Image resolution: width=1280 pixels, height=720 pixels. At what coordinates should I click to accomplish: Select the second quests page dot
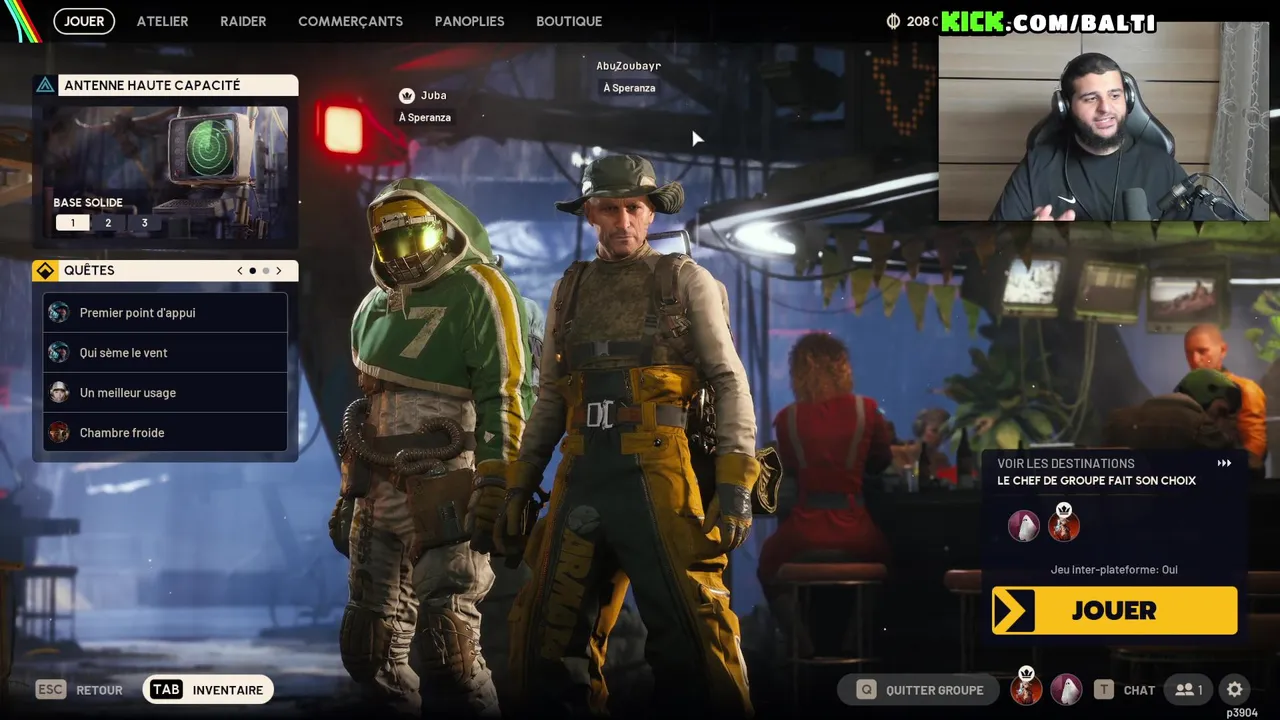[265, 270]
